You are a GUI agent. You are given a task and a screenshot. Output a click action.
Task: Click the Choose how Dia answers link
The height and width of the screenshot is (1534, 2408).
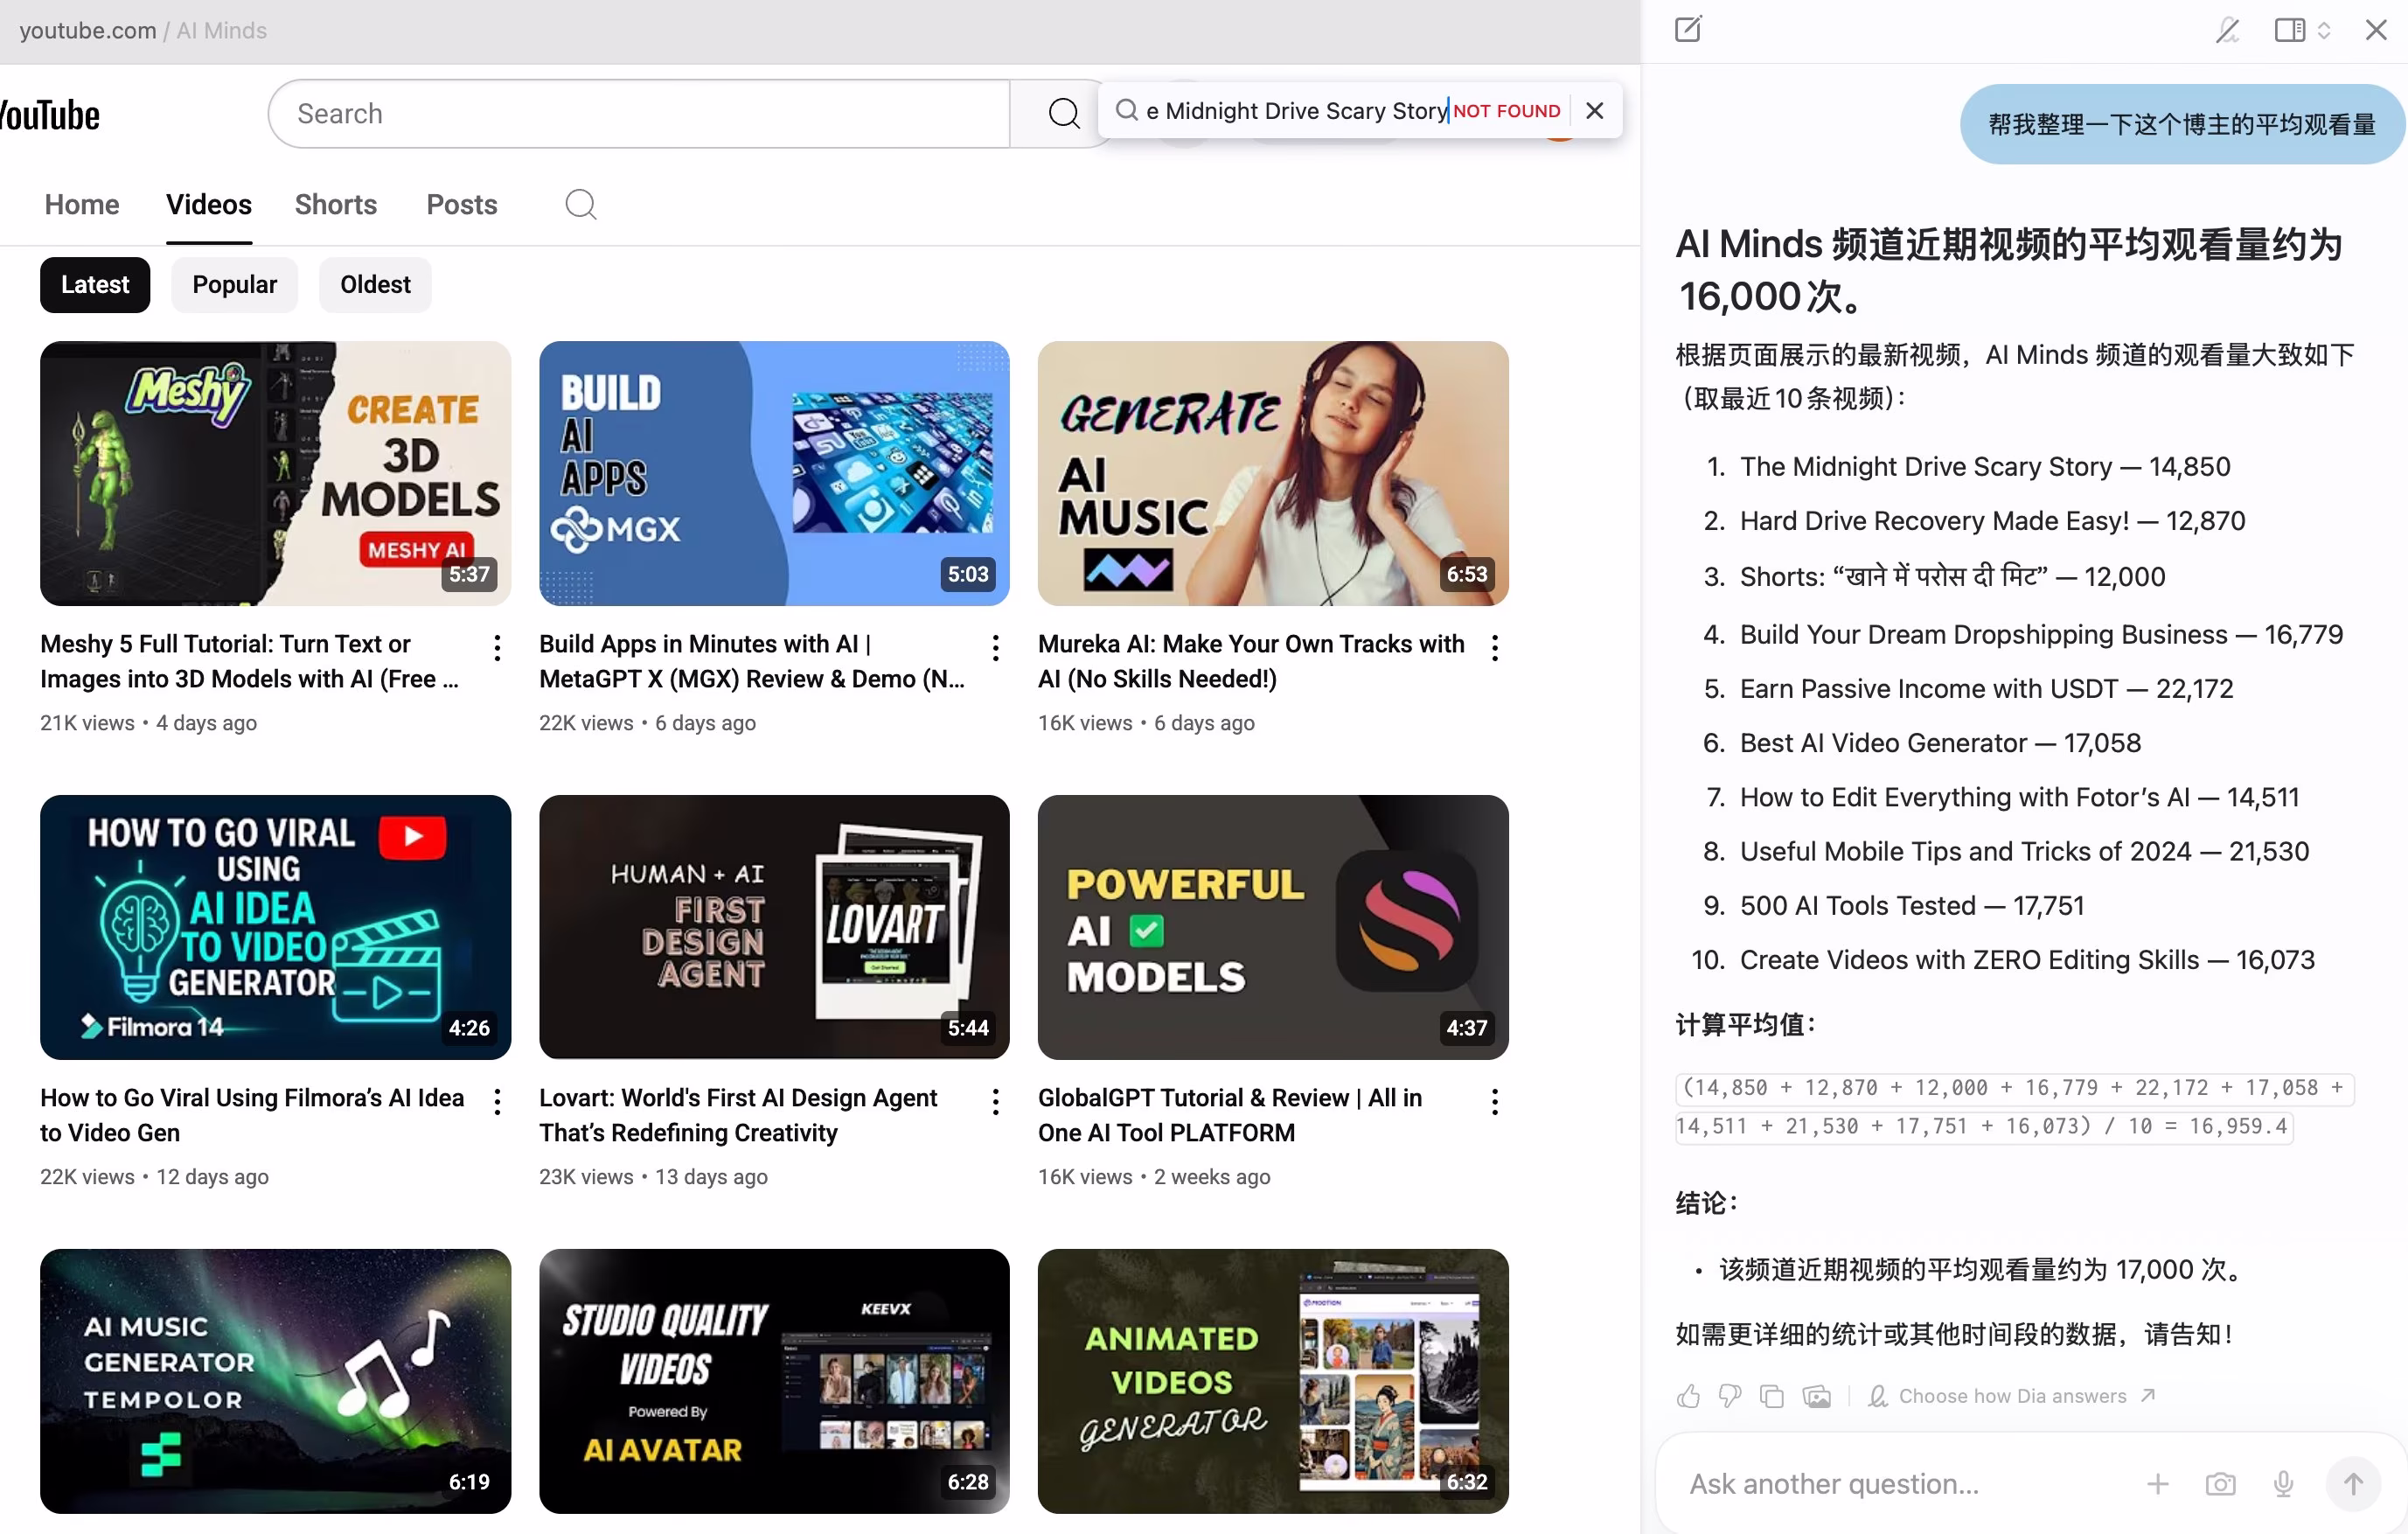coord(2012,1396)
